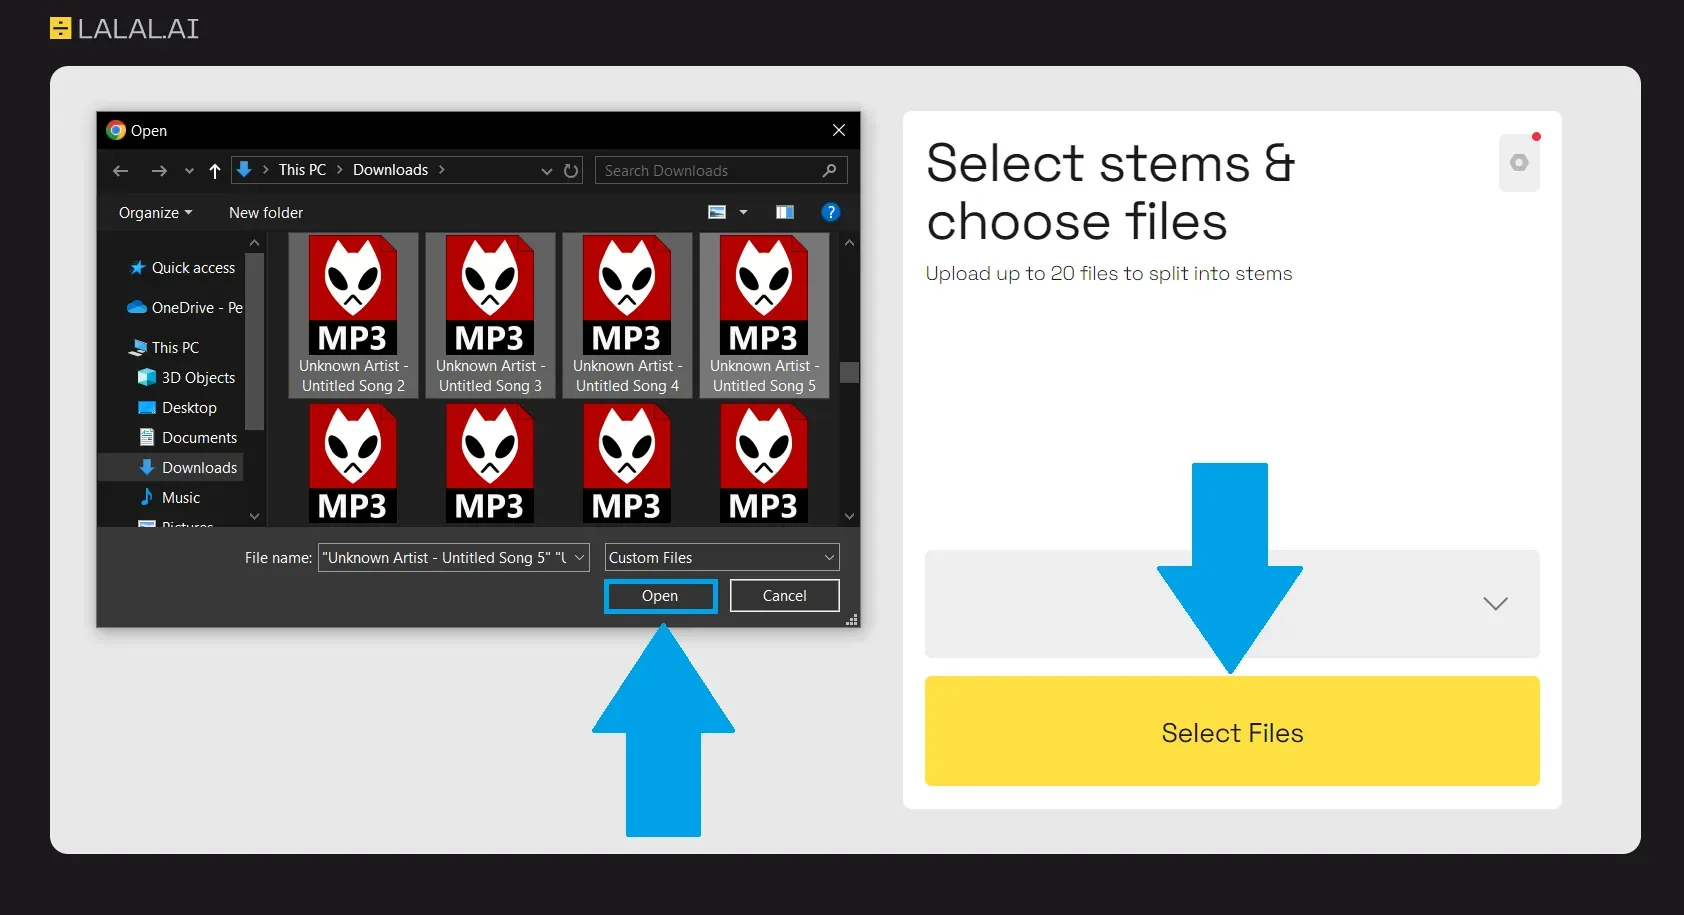Click the Cancel button

[x=784, y=596]
